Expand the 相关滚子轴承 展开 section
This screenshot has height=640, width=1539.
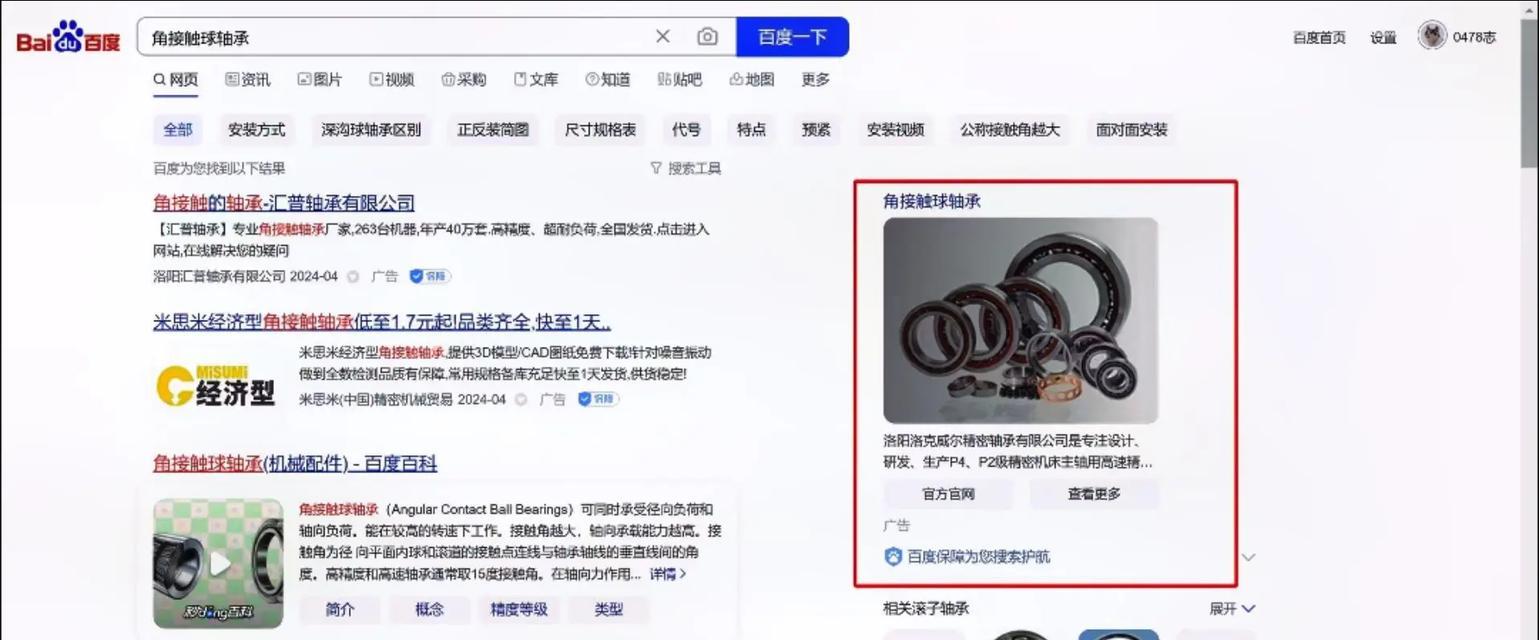(1232, 608)
